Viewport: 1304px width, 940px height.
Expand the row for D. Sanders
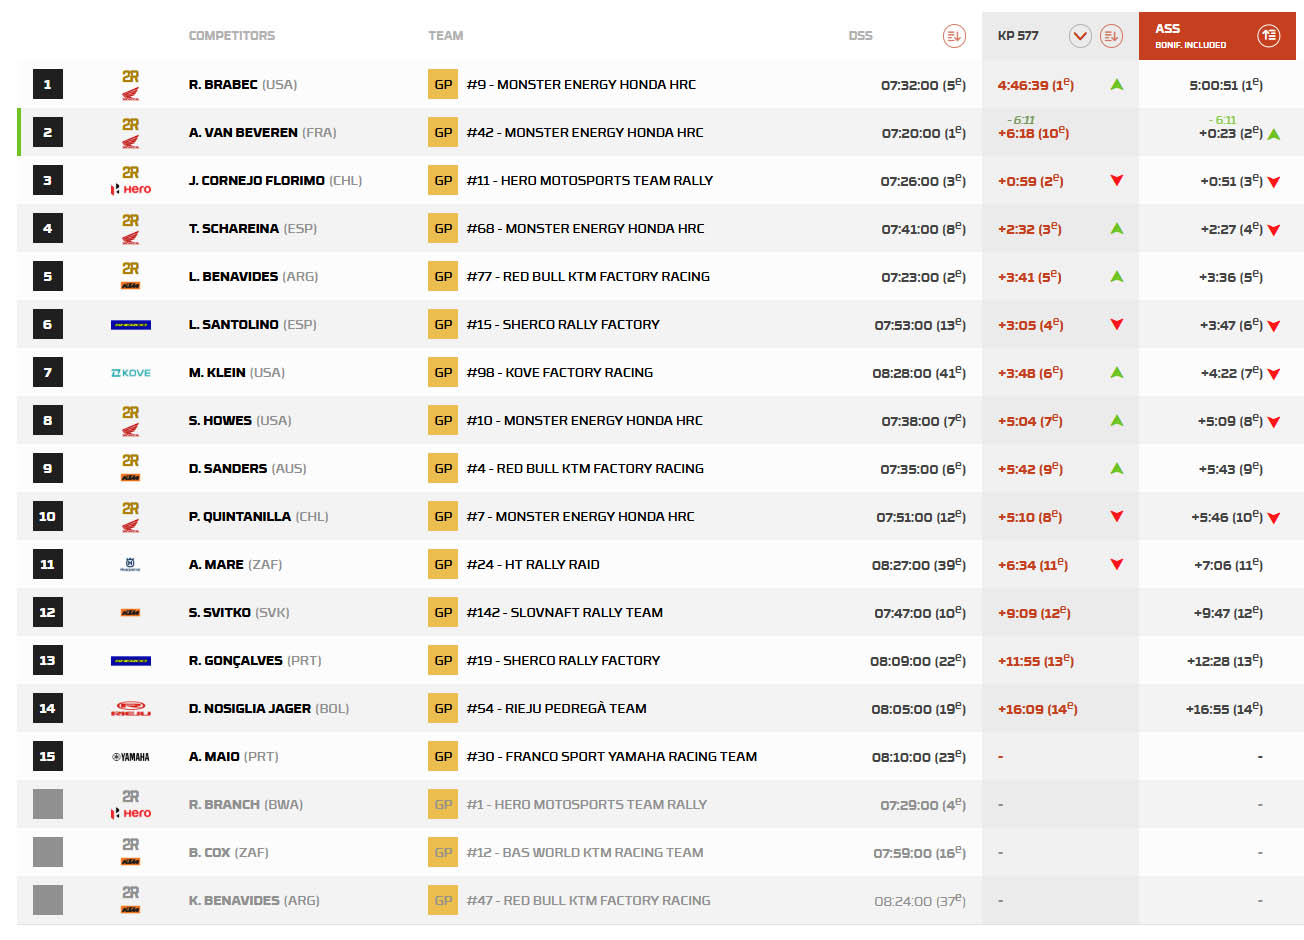[228, 469]
